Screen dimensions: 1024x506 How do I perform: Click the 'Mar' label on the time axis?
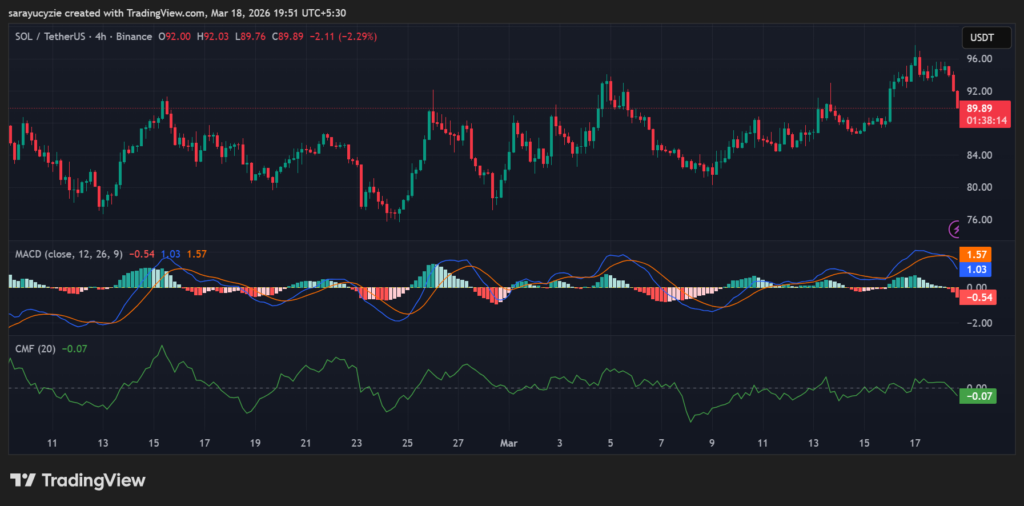click(x=508, y=442)
